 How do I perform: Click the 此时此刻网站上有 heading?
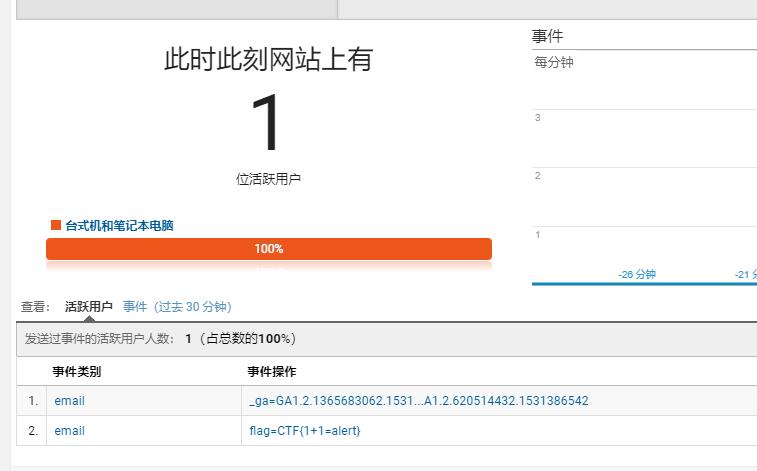268,60
